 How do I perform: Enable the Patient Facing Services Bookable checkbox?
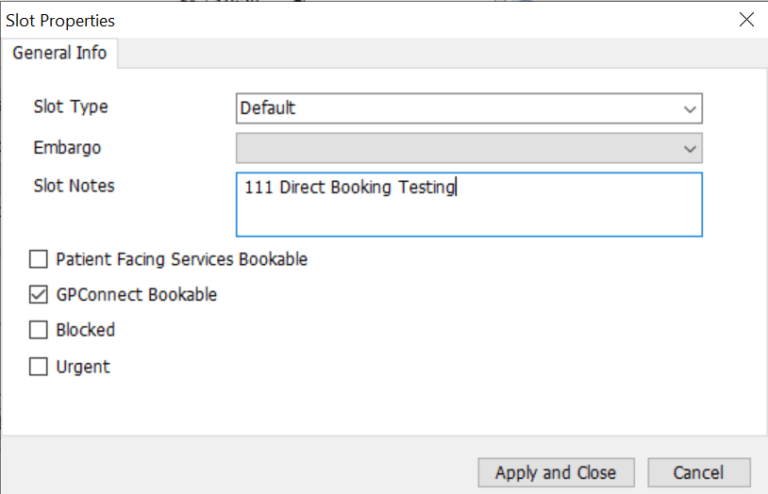pos(39,260)
